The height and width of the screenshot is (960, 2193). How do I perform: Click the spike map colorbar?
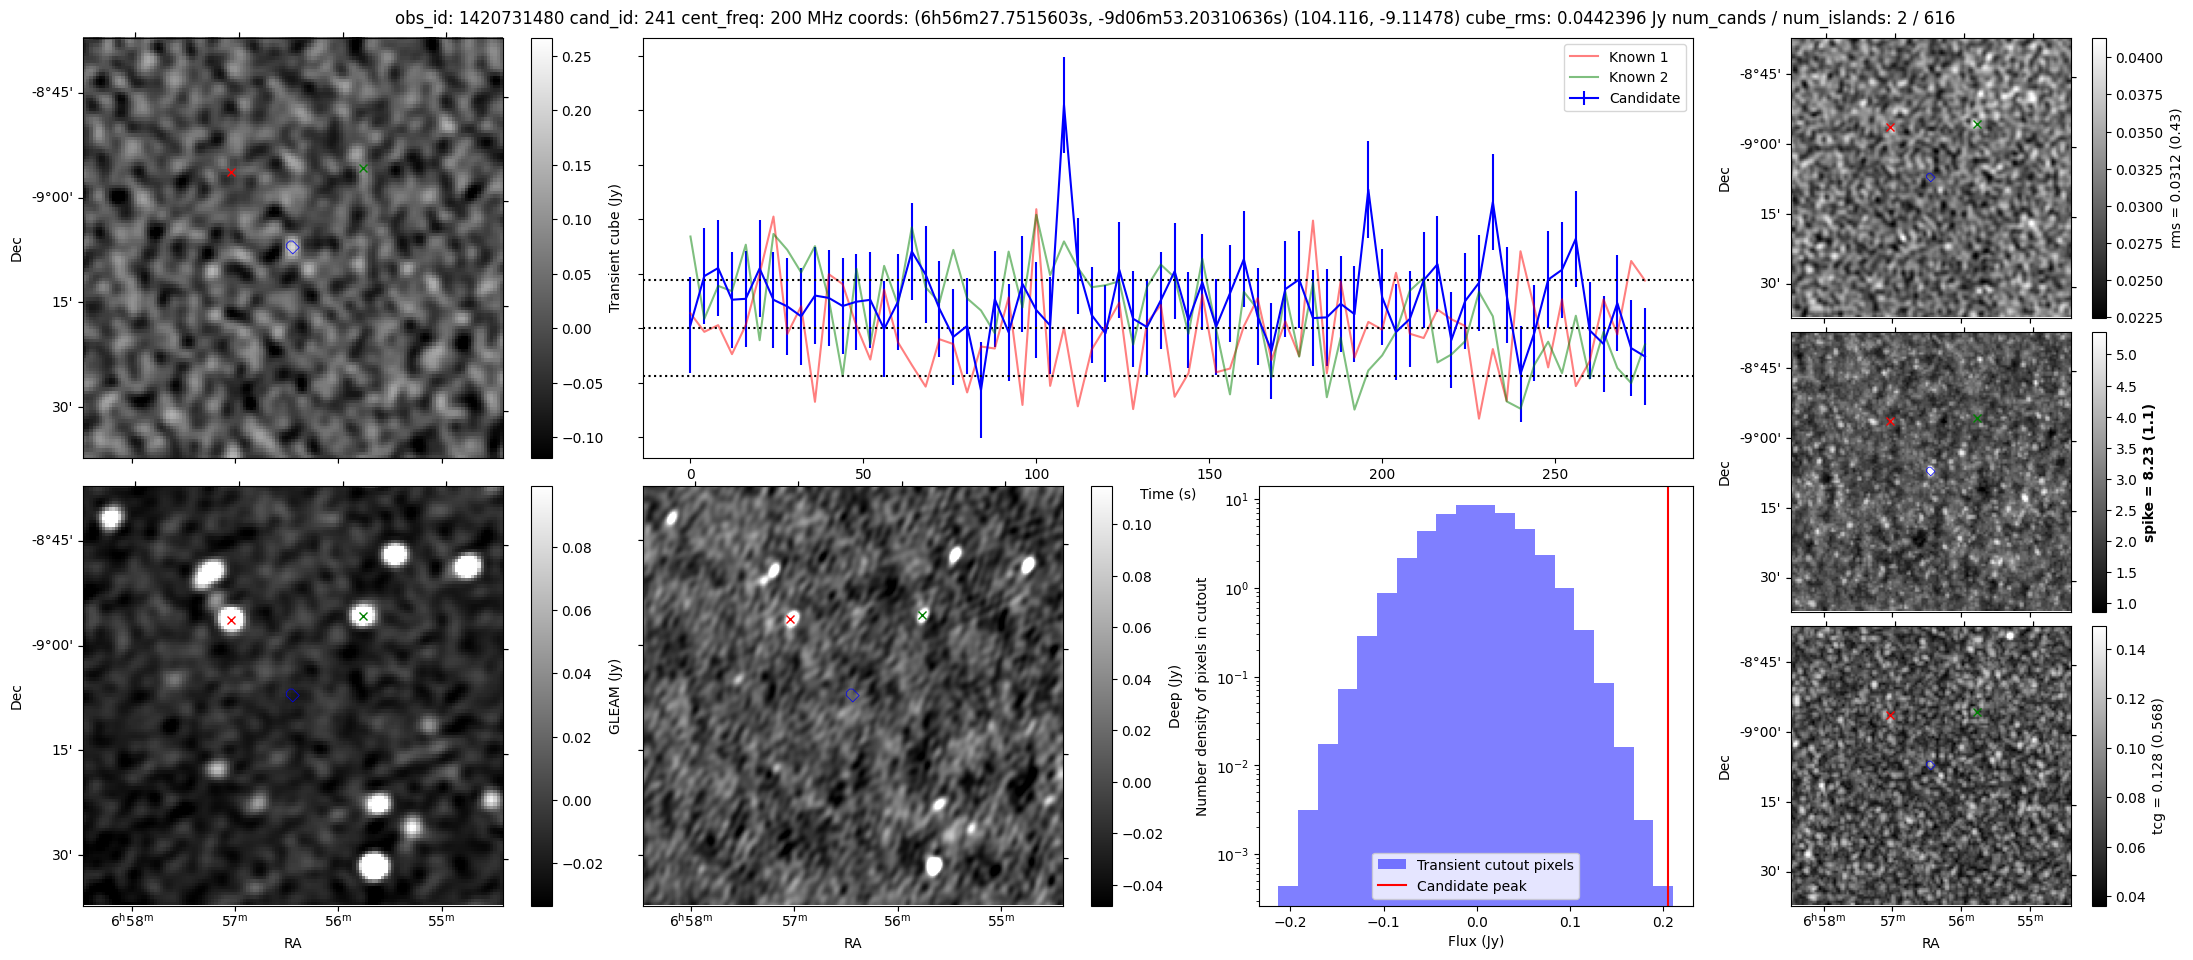(2098, 472)
